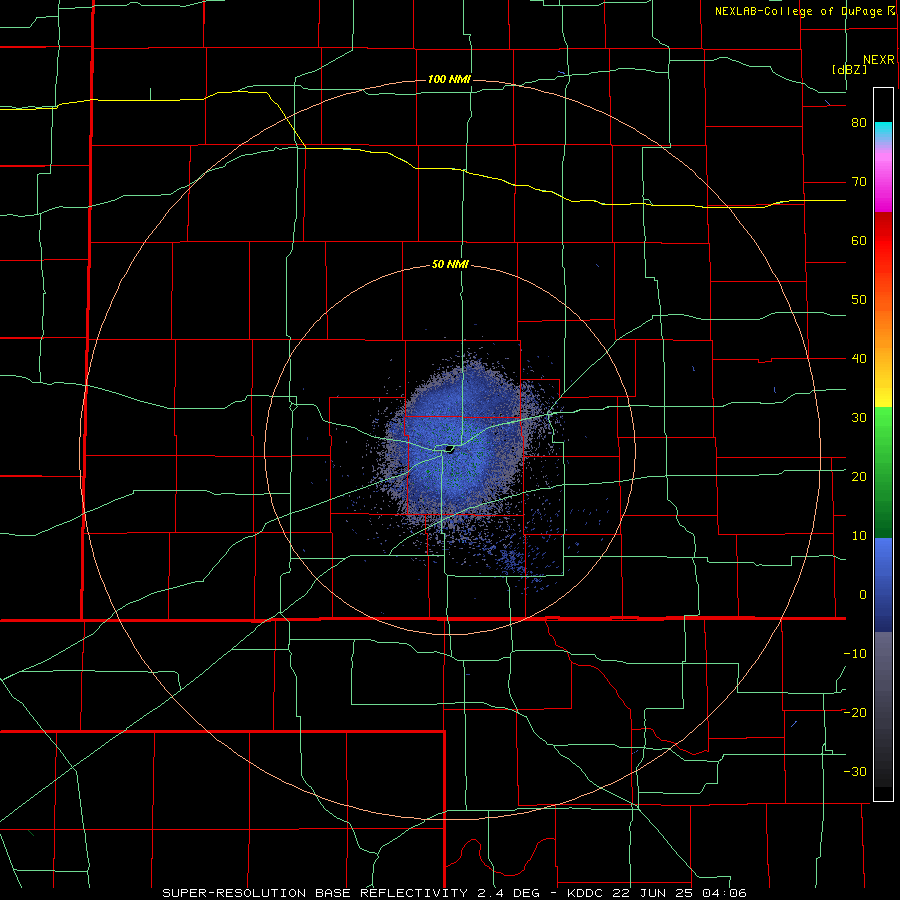Click the 30 dBZ scale value
This screenshot has width=900, height=900.
[859, 417]
